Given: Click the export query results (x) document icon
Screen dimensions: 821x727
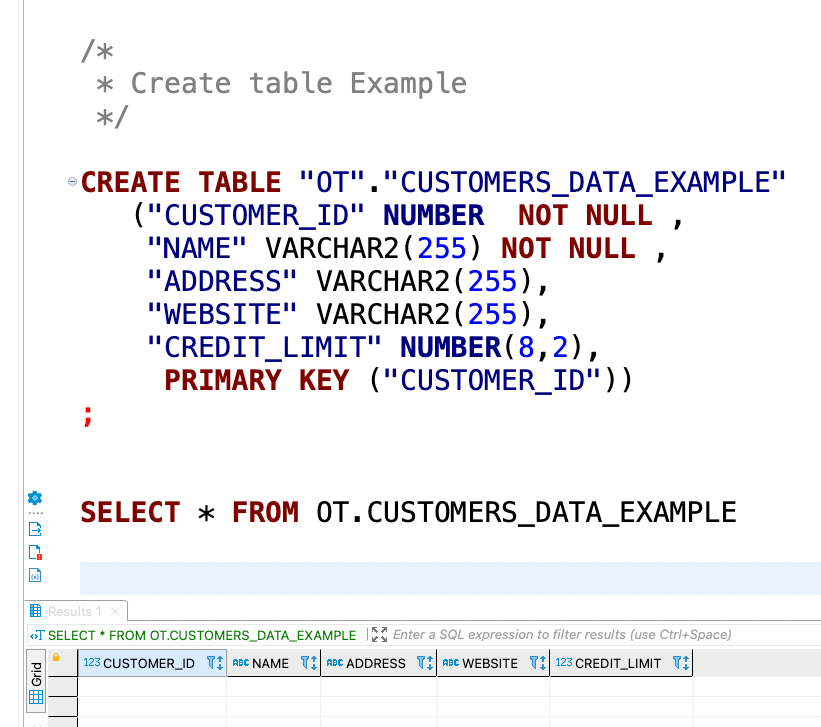Looking at the screenshot, I should (x=35, y=576).
